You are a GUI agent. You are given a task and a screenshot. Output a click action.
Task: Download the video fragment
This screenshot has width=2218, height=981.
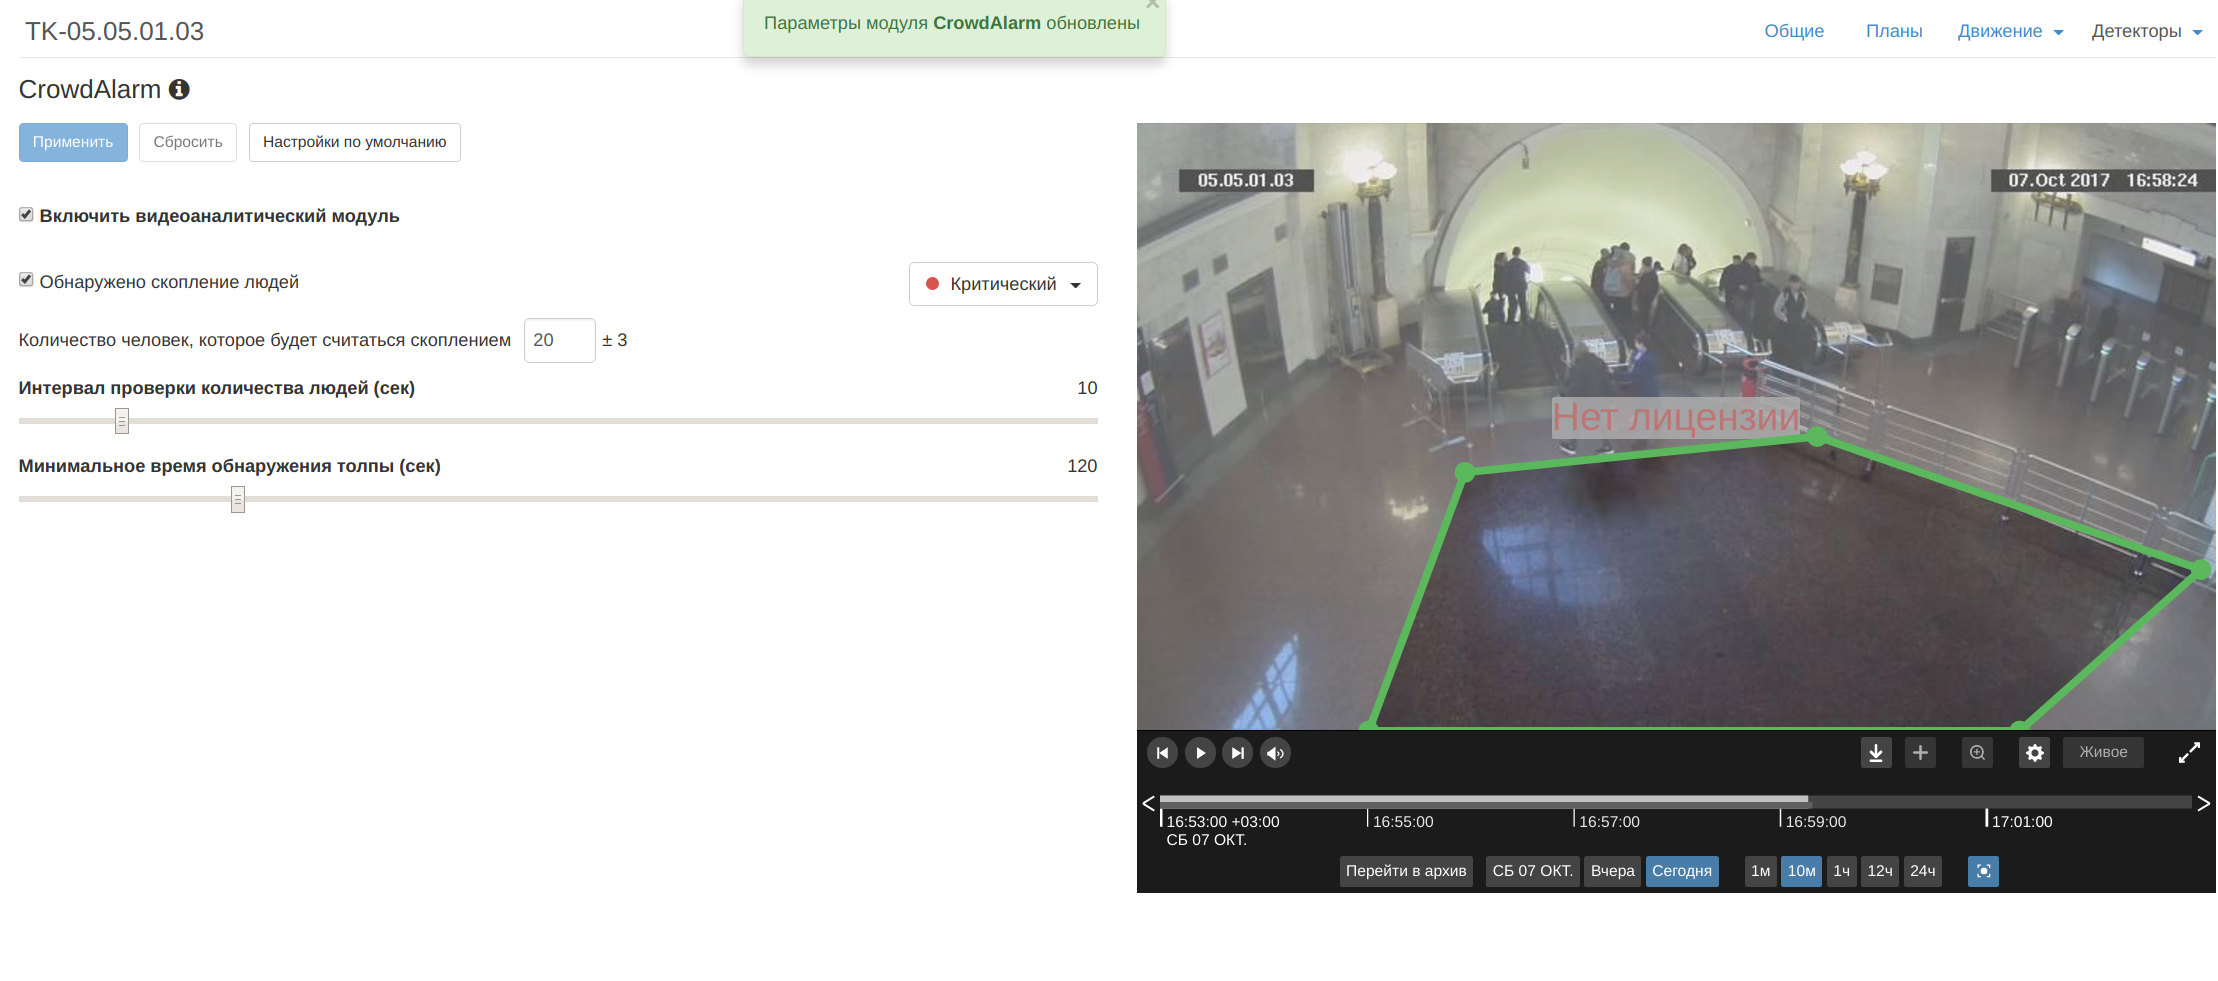1876,753
